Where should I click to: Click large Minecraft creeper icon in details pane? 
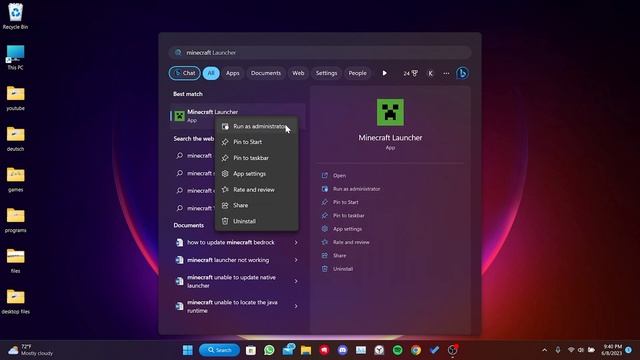point(390,112)
